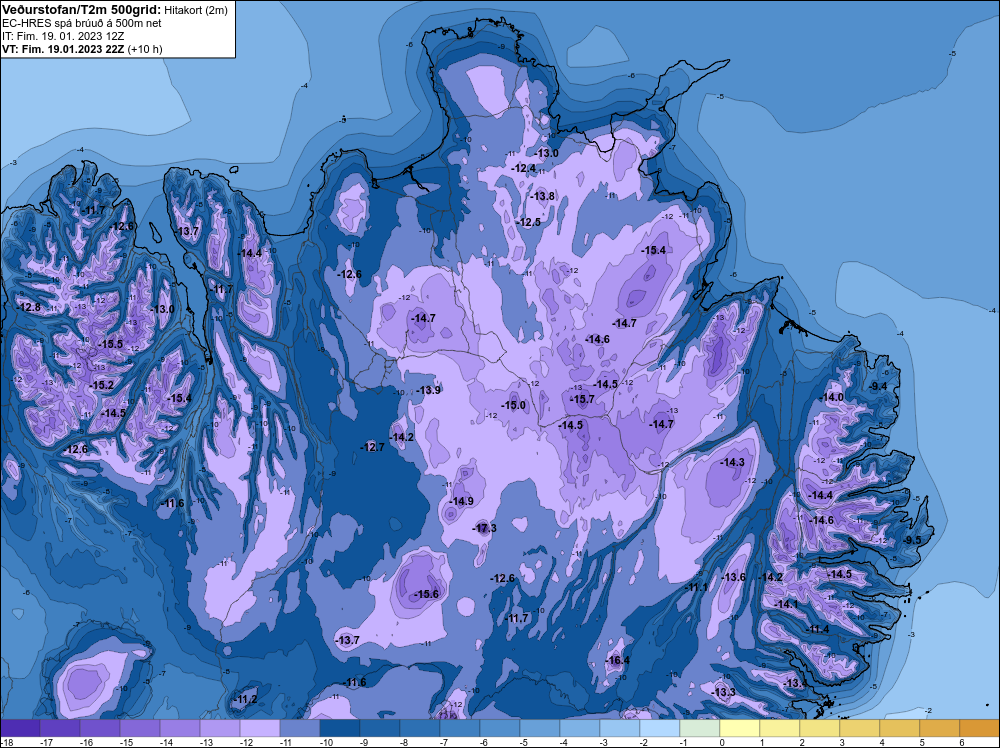Click the legend swatch between -5 and -4

coord(540,728)
